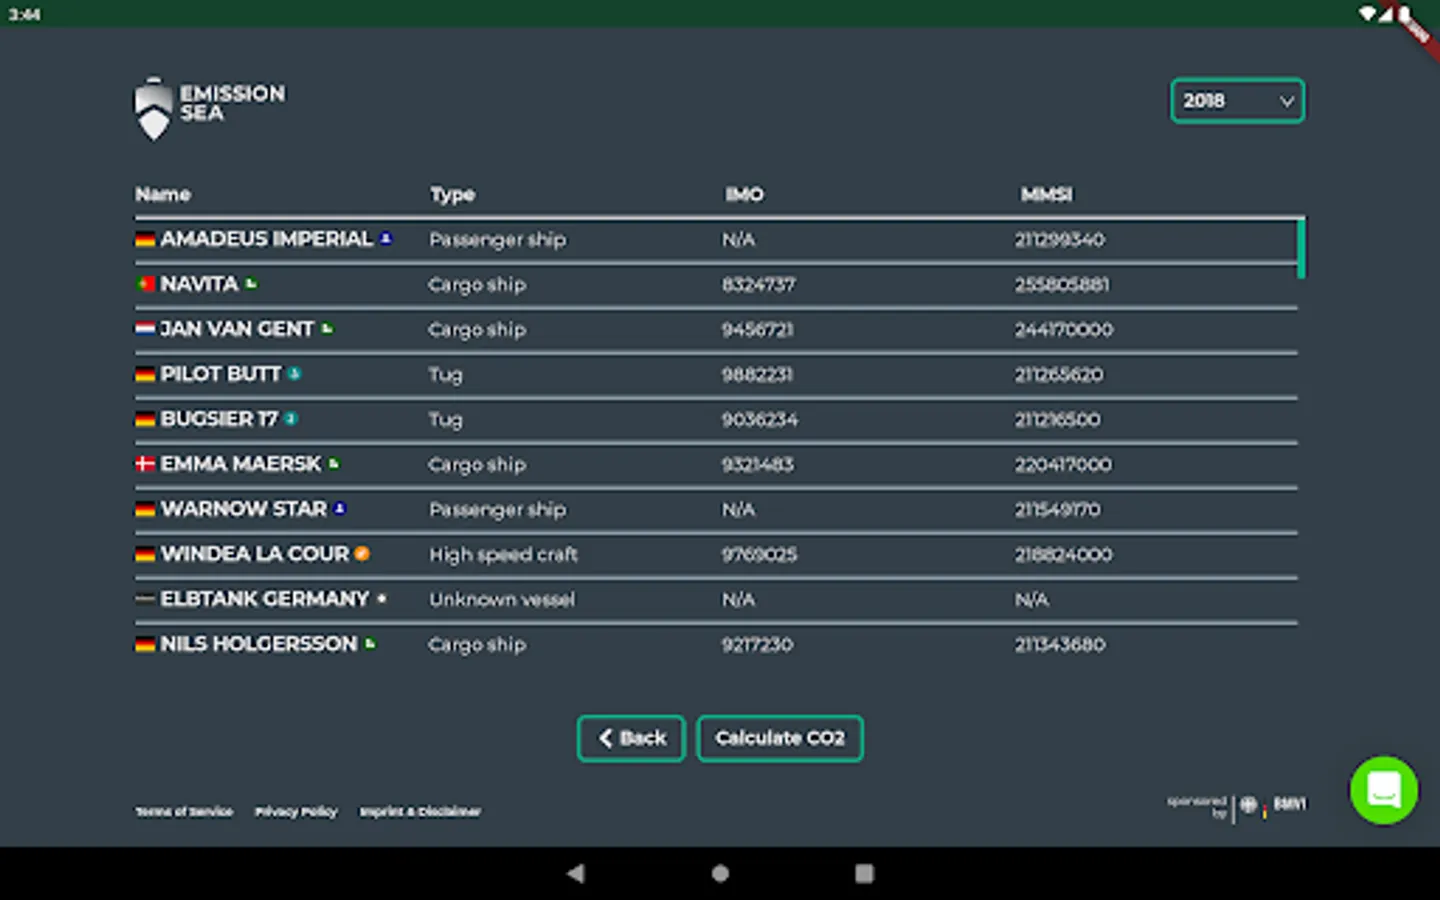Open the green chat bubble

pyautogui.click(x=1383, y=790)
